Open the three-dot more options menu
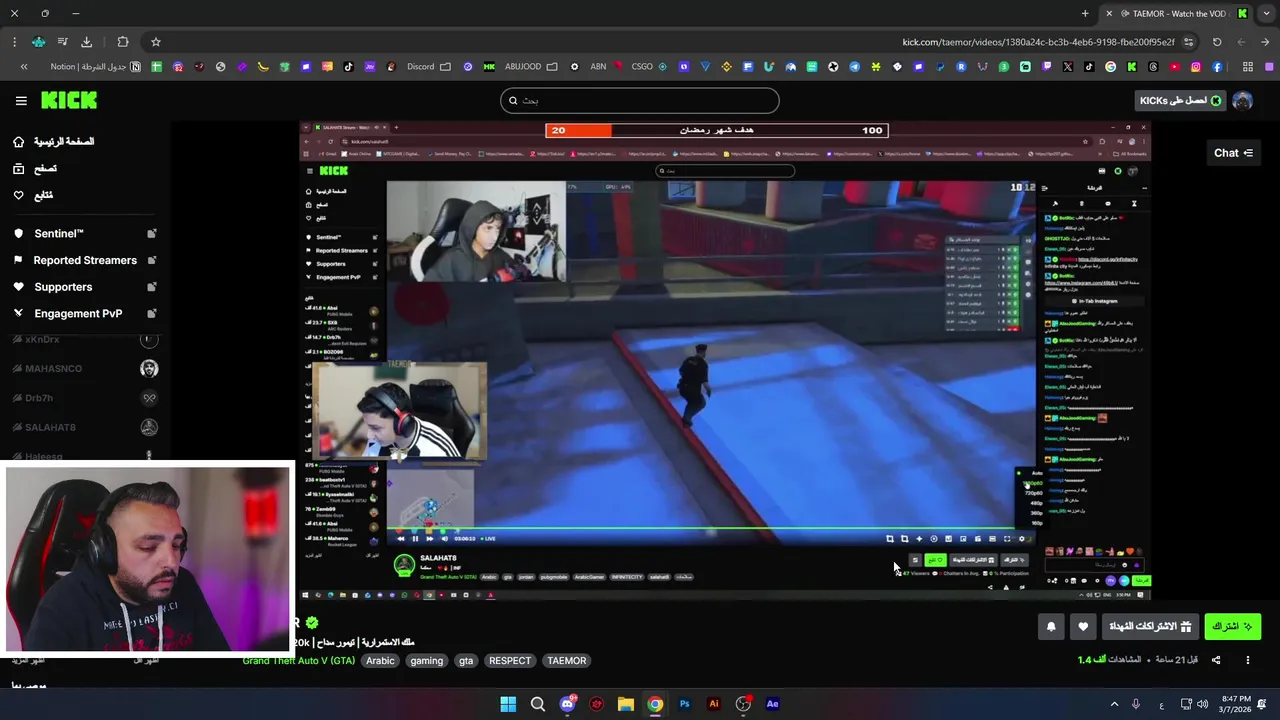This screenshot has width=1280, height=720. (1247, 660)
